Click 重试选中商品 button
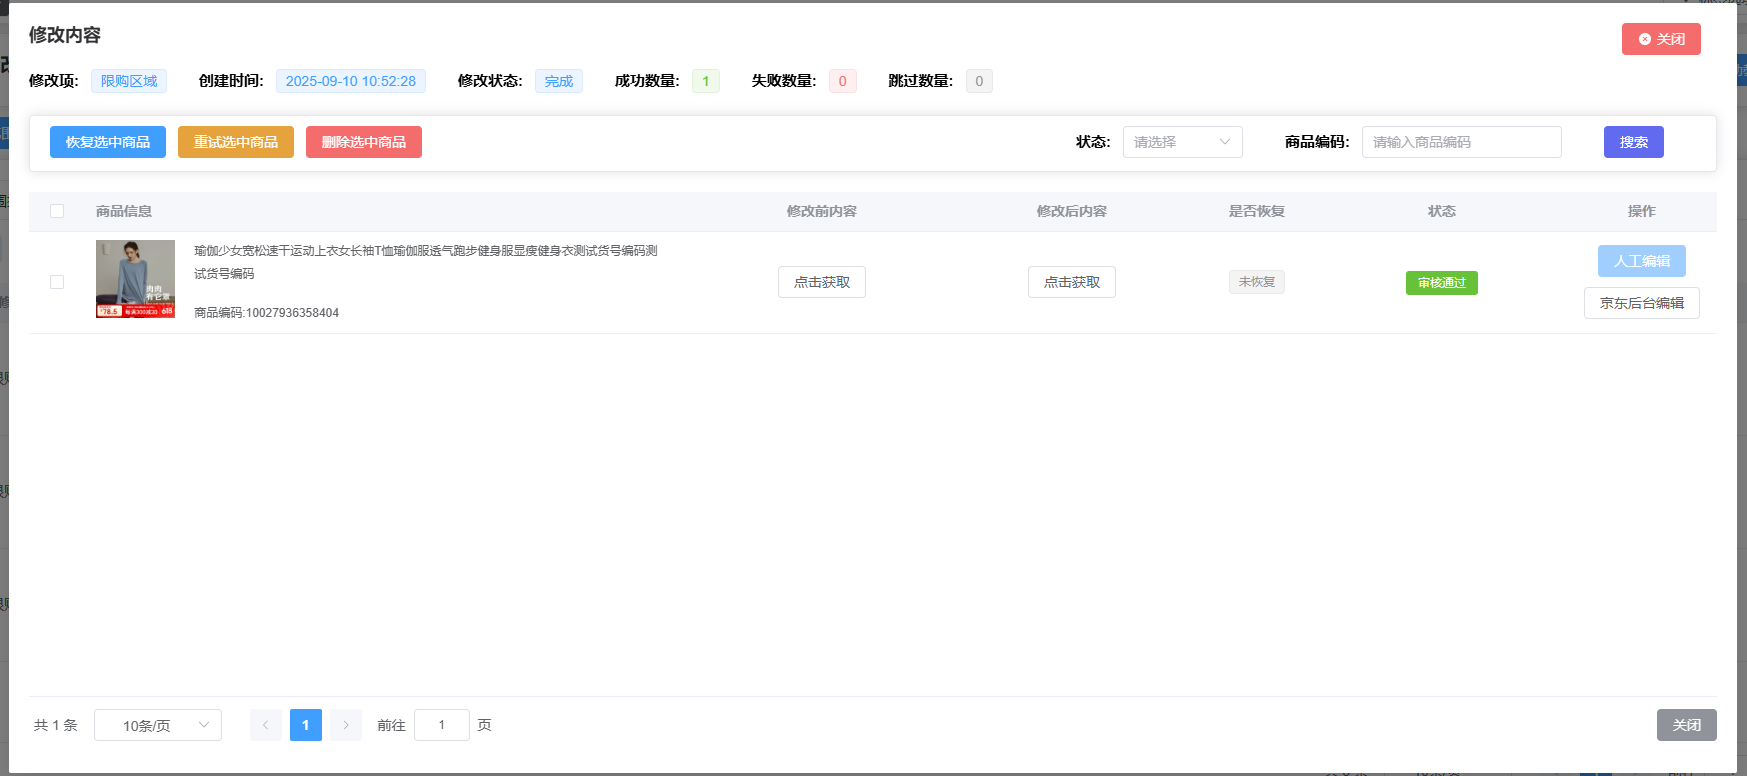This screenshot has width=1747, height=776. tap(236, 142)
